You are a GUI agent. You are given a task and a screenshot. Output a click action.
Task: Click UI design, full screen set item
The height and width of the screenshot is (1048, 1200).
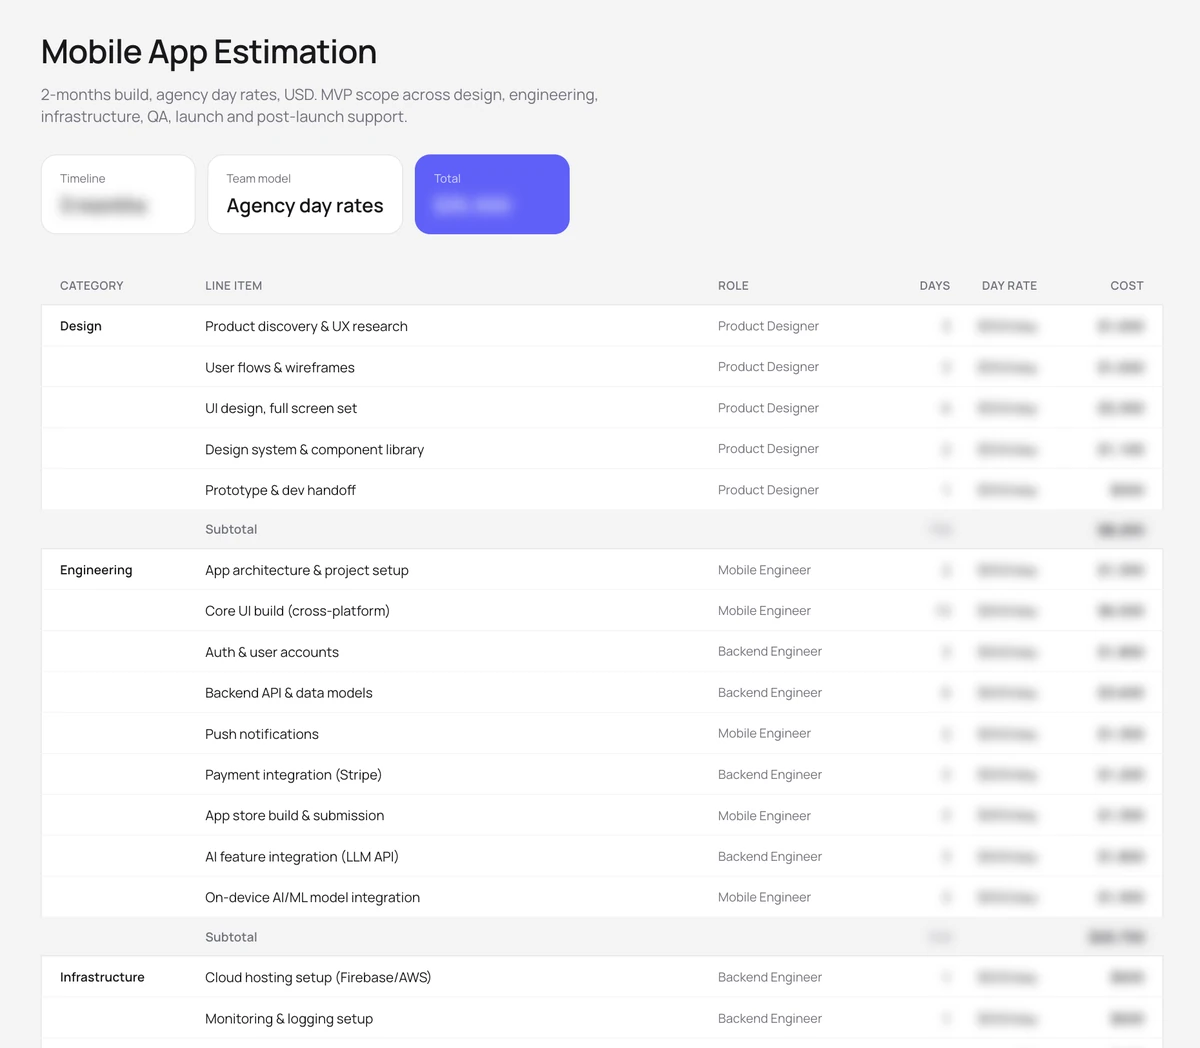pos(281,408)
